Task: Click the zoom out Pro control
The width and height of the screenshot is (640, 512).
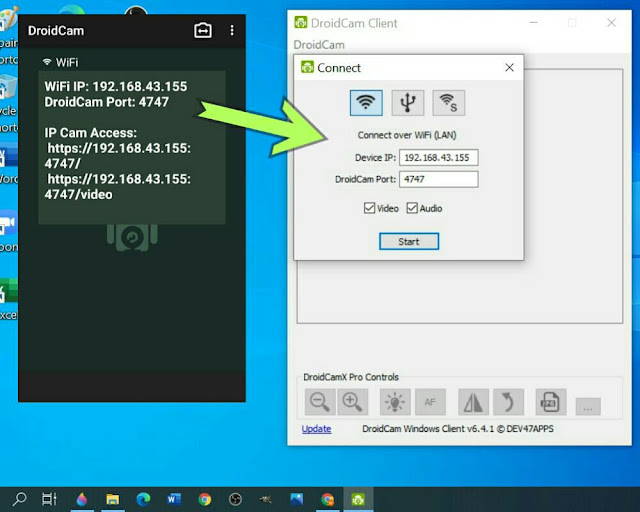Action: coord(320,402)
